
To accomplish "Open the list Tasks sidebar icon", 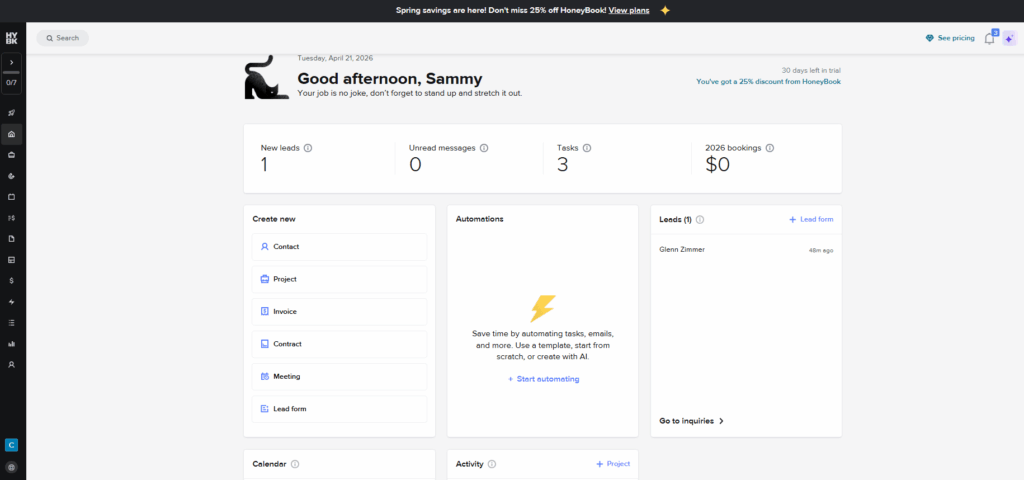I will [11, 323].
